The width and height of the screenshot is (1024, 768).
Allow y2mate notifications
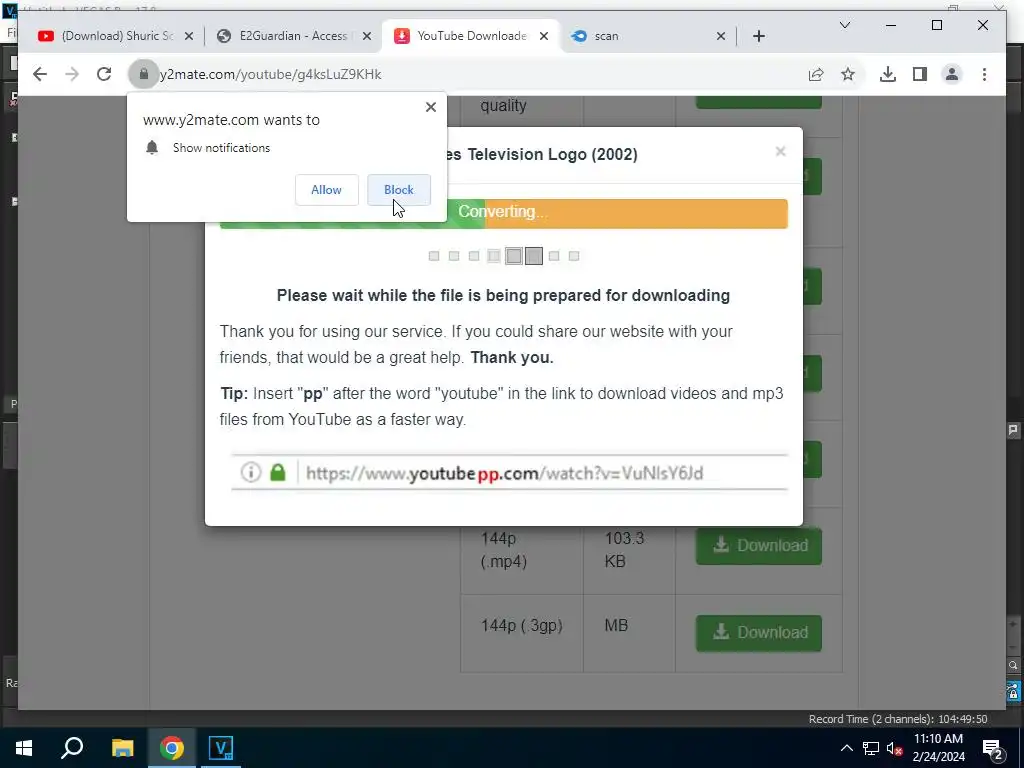pos(327,190)
